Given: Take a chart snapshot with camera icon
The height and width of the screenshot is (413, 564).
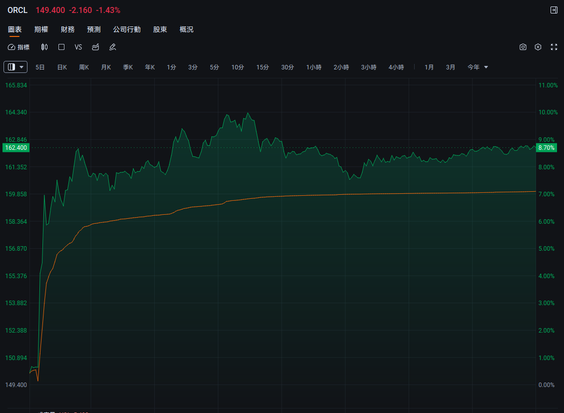Looking at the screenshot, I should pyautogui.click(x=523, y=47).
